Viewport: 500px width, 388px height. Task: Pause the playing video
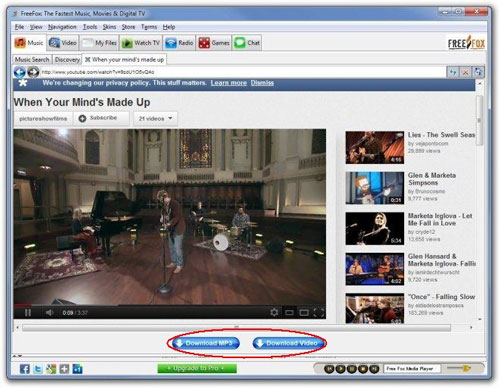pos(28,313)
